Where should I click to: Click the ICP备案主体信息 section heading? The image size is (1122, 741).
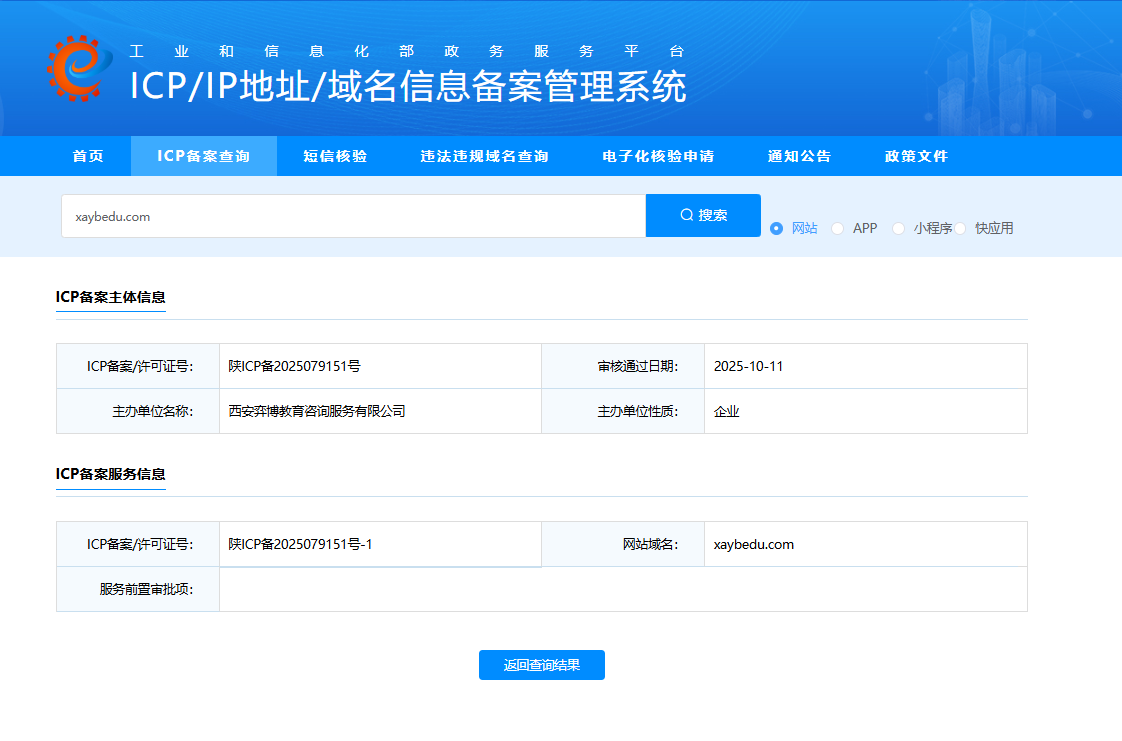[x=111, y=298]
